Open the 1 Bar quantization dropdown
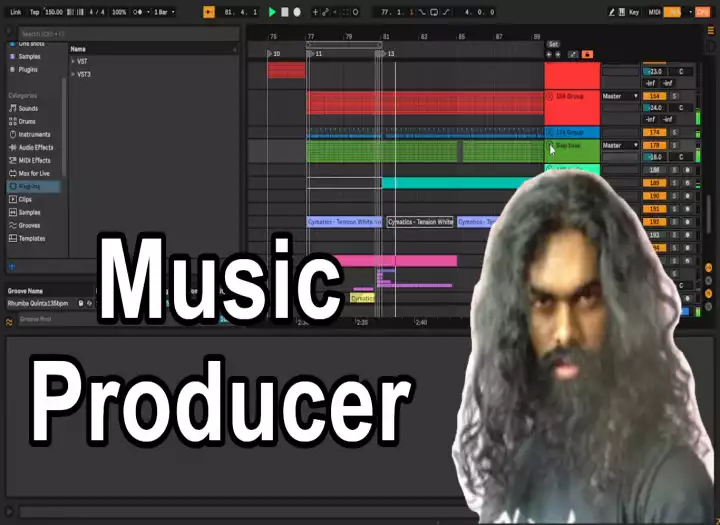The image size is (720, 525). pyautogui.click(x=164, y=12)
